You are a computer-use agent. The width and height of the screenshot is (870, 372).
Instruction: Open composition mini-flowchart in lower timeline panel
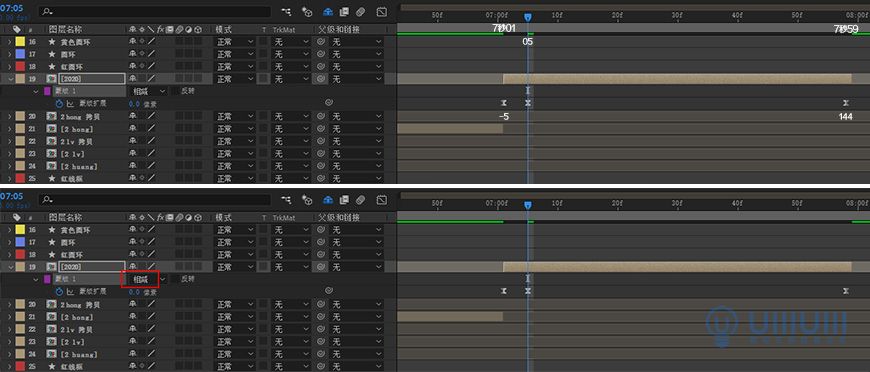pos(286,199)
